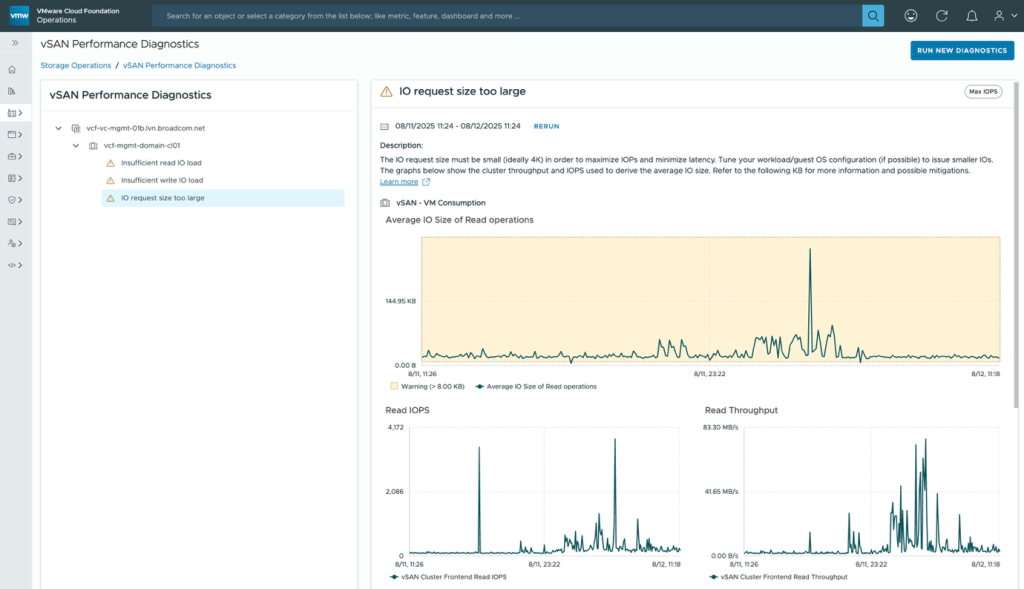Image resolution: width=1024 pixels, height=589 pixels.
Task: Open the notifications bell
Action: click(x=971, y=16)
